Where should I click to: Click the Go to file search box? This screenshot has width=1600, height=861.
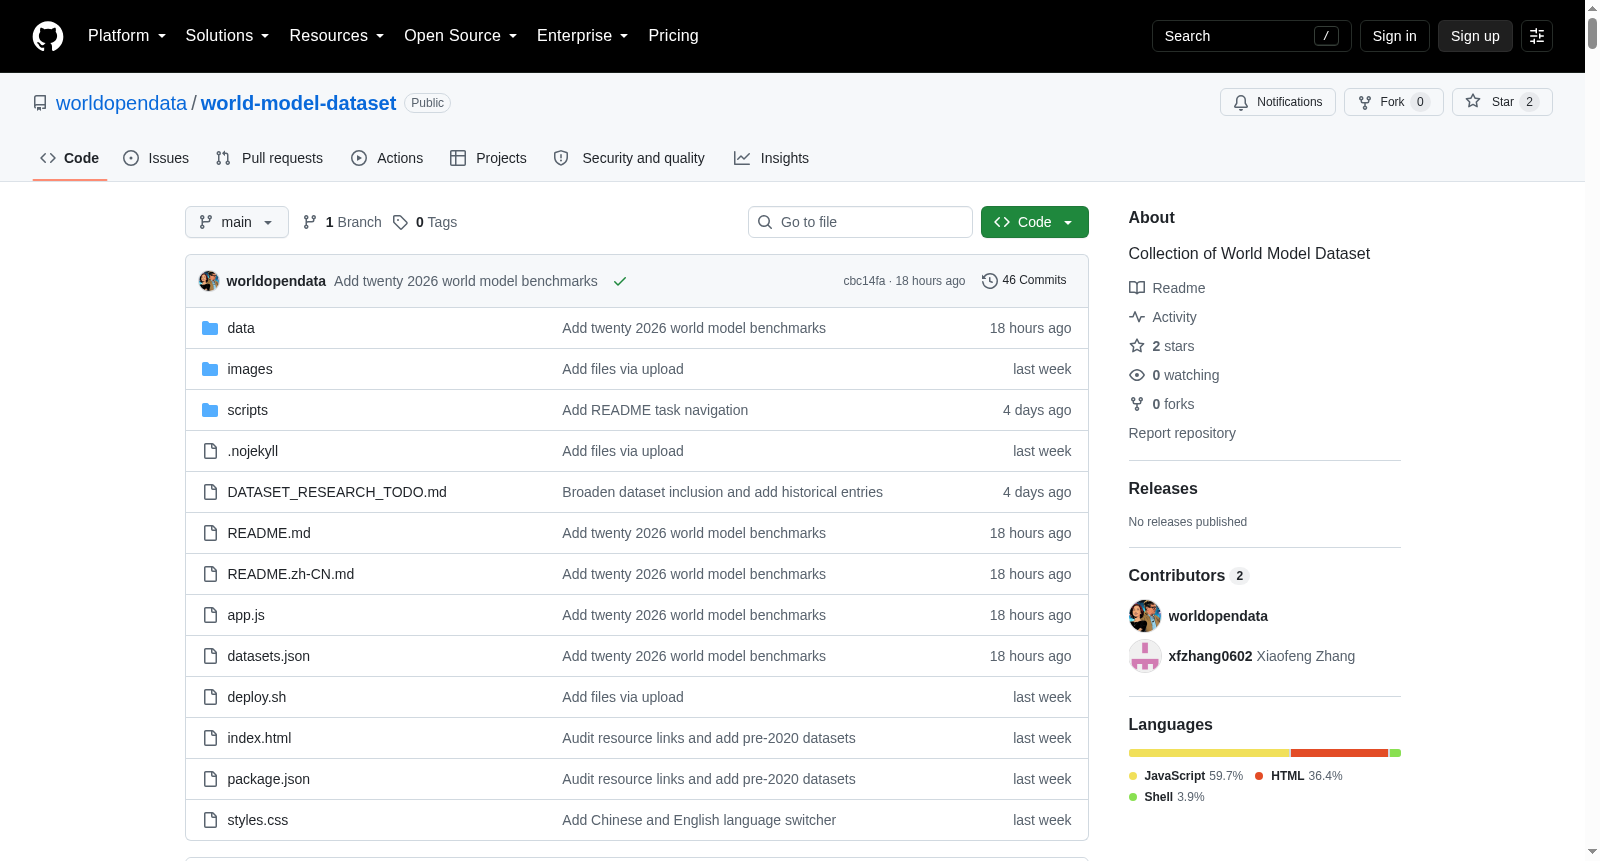[x=860, y=222]
